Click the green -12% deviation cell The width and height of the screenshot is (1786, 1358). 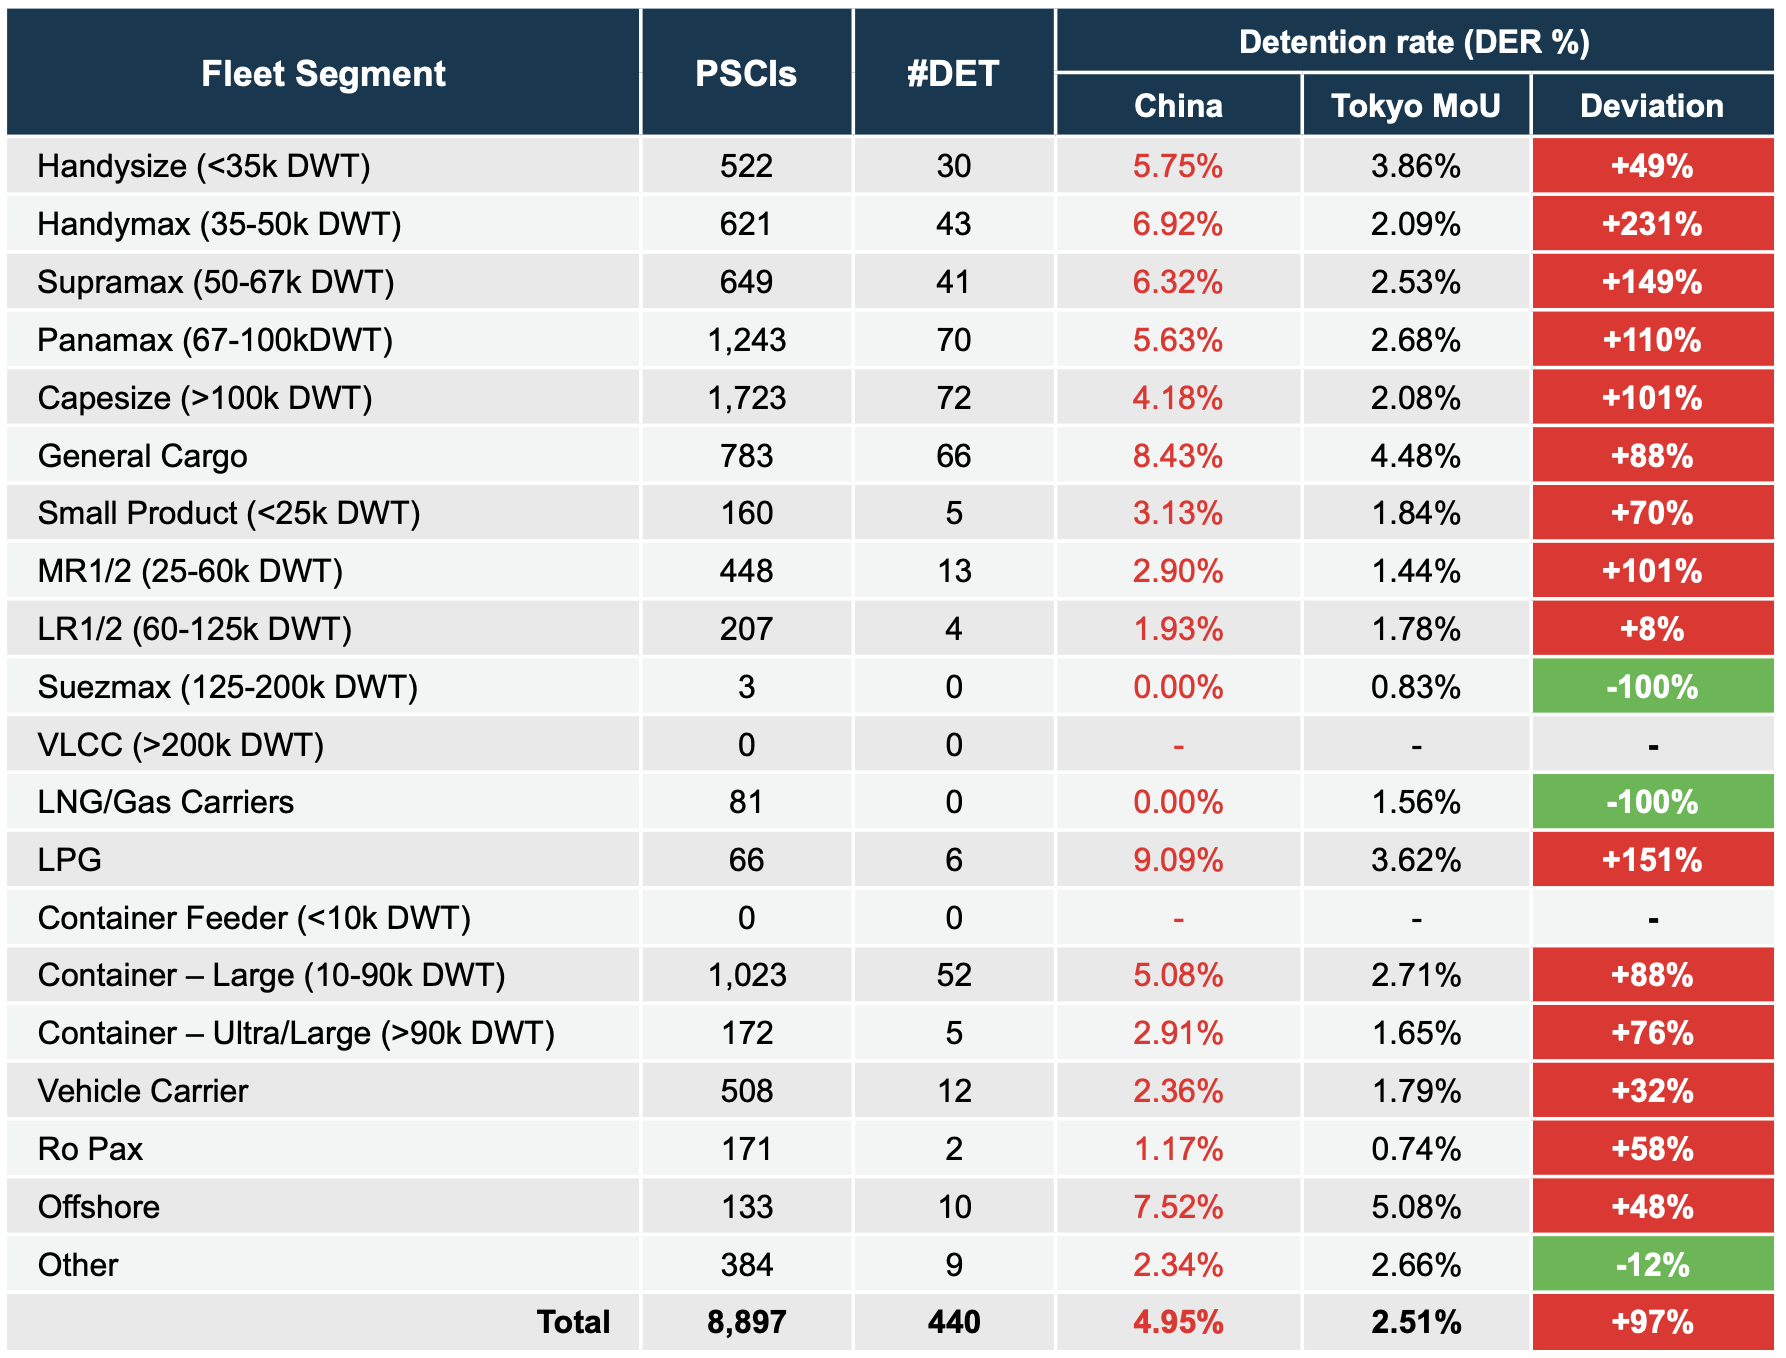point(1651,1265)
